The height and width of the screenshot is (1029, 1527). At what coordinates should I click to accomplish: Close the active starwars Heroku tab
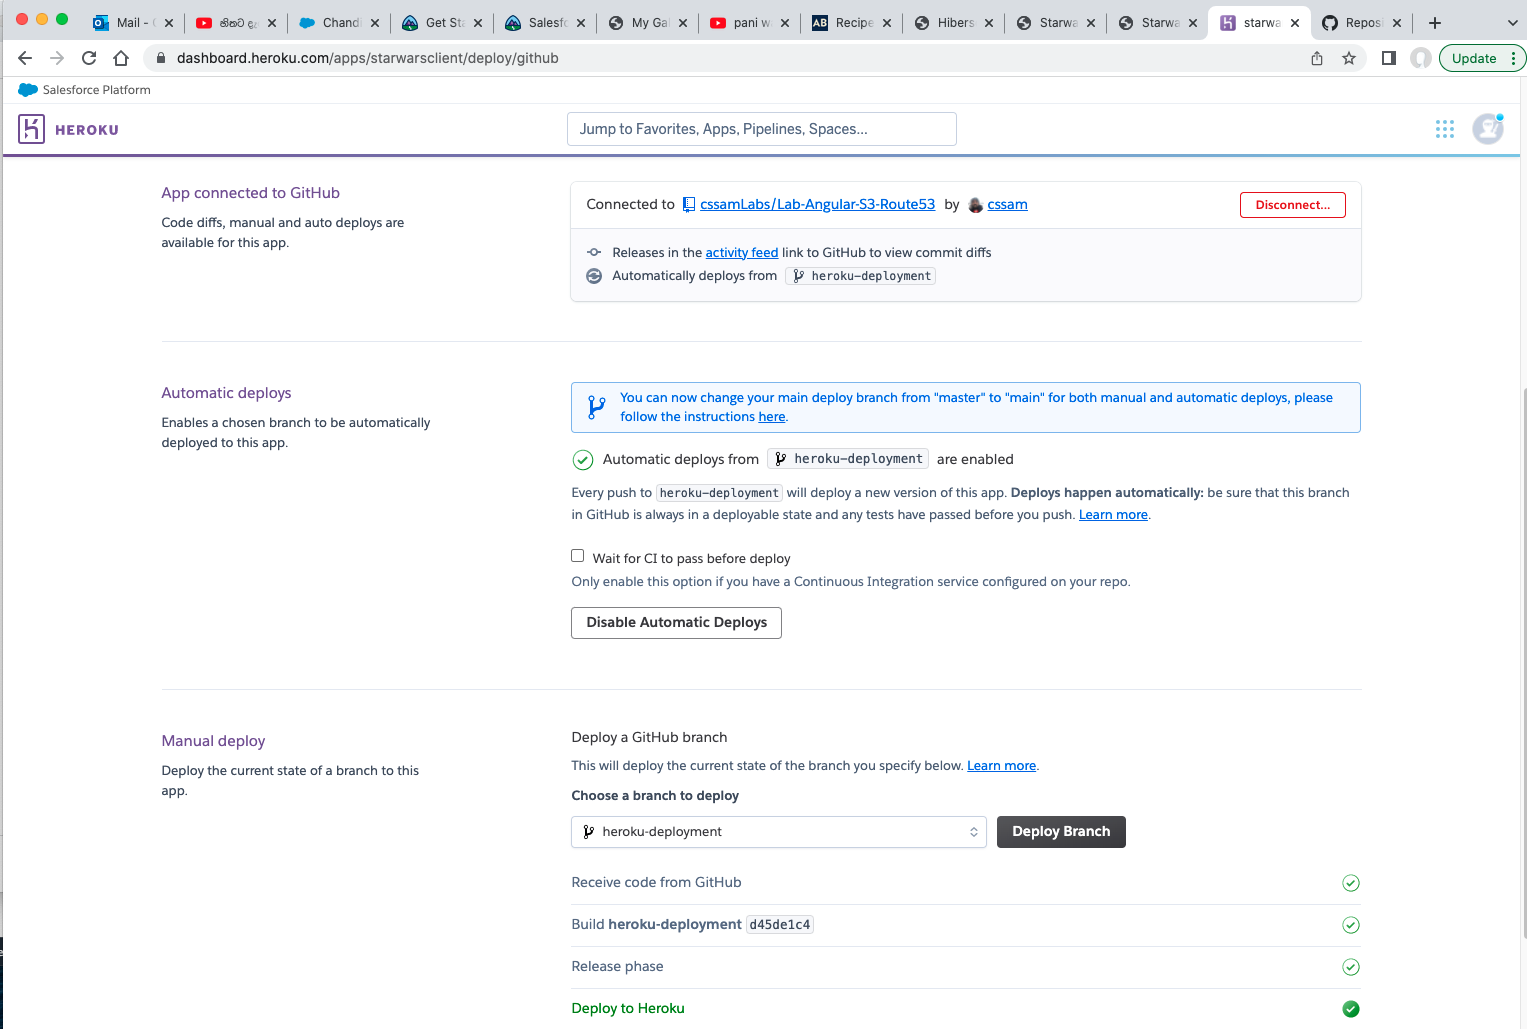pyautogui.click(x=1295, y=23)
